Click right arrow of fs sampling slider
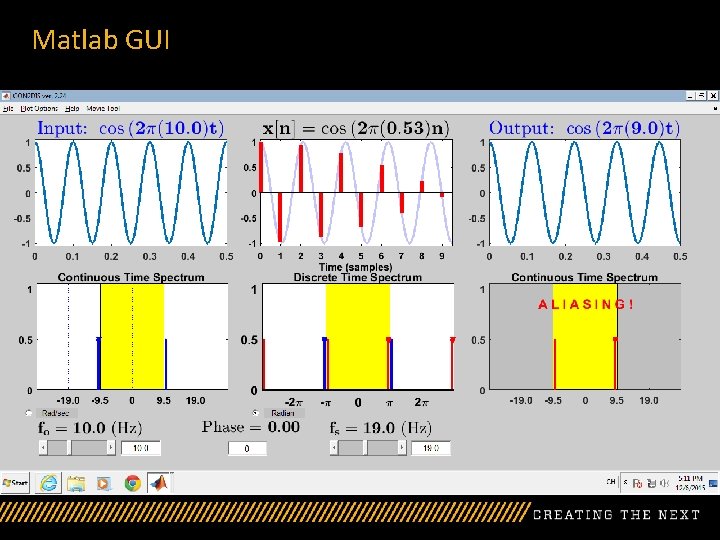Viewport: 720px width, 540px height. 402,447
